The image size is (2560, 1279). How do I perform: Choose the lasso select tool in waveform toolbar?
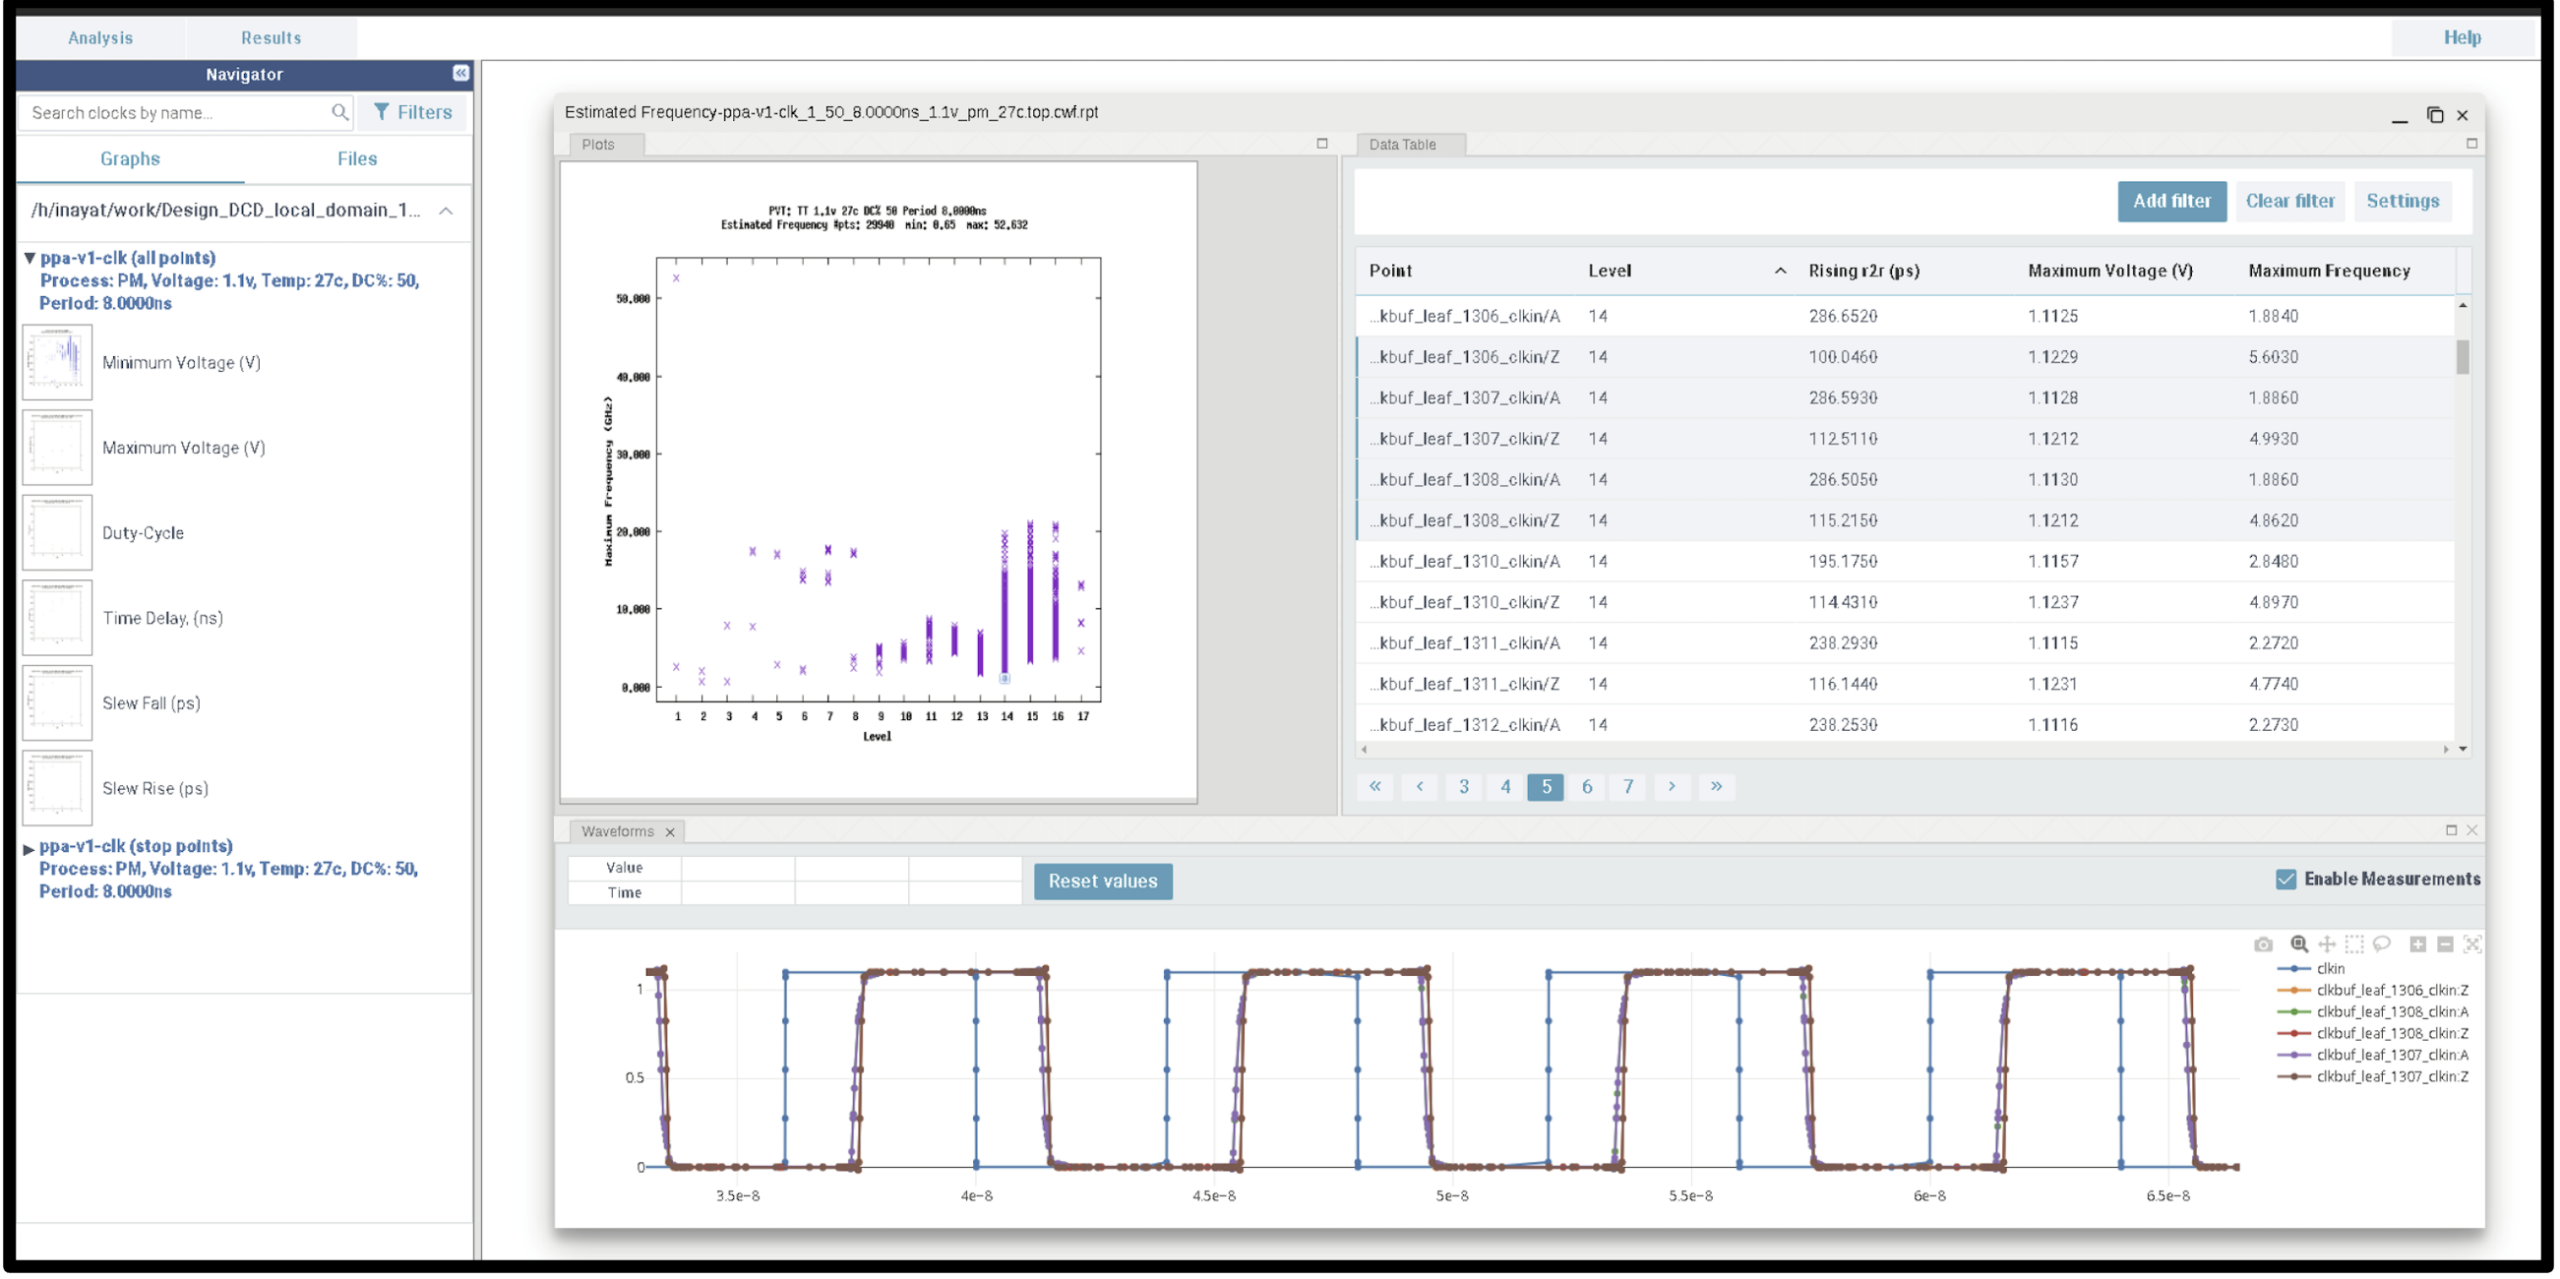(x=2382, y=945)
